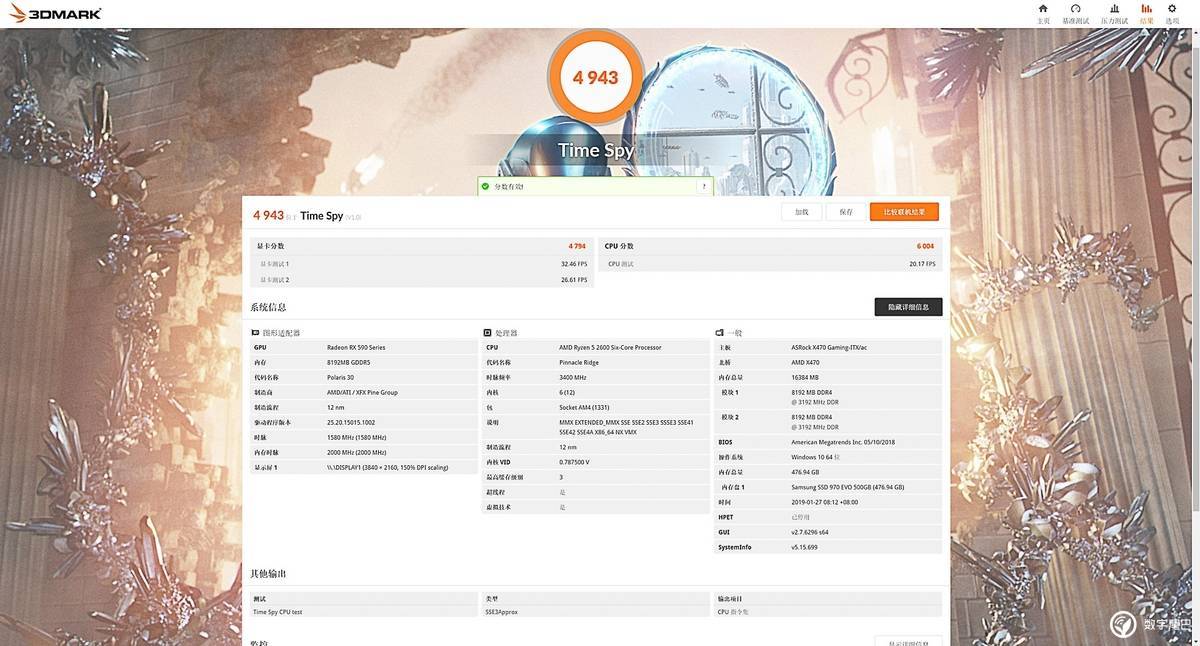
Task: Click the CPU 分数 value 6 004
Action: pos(925,246)
